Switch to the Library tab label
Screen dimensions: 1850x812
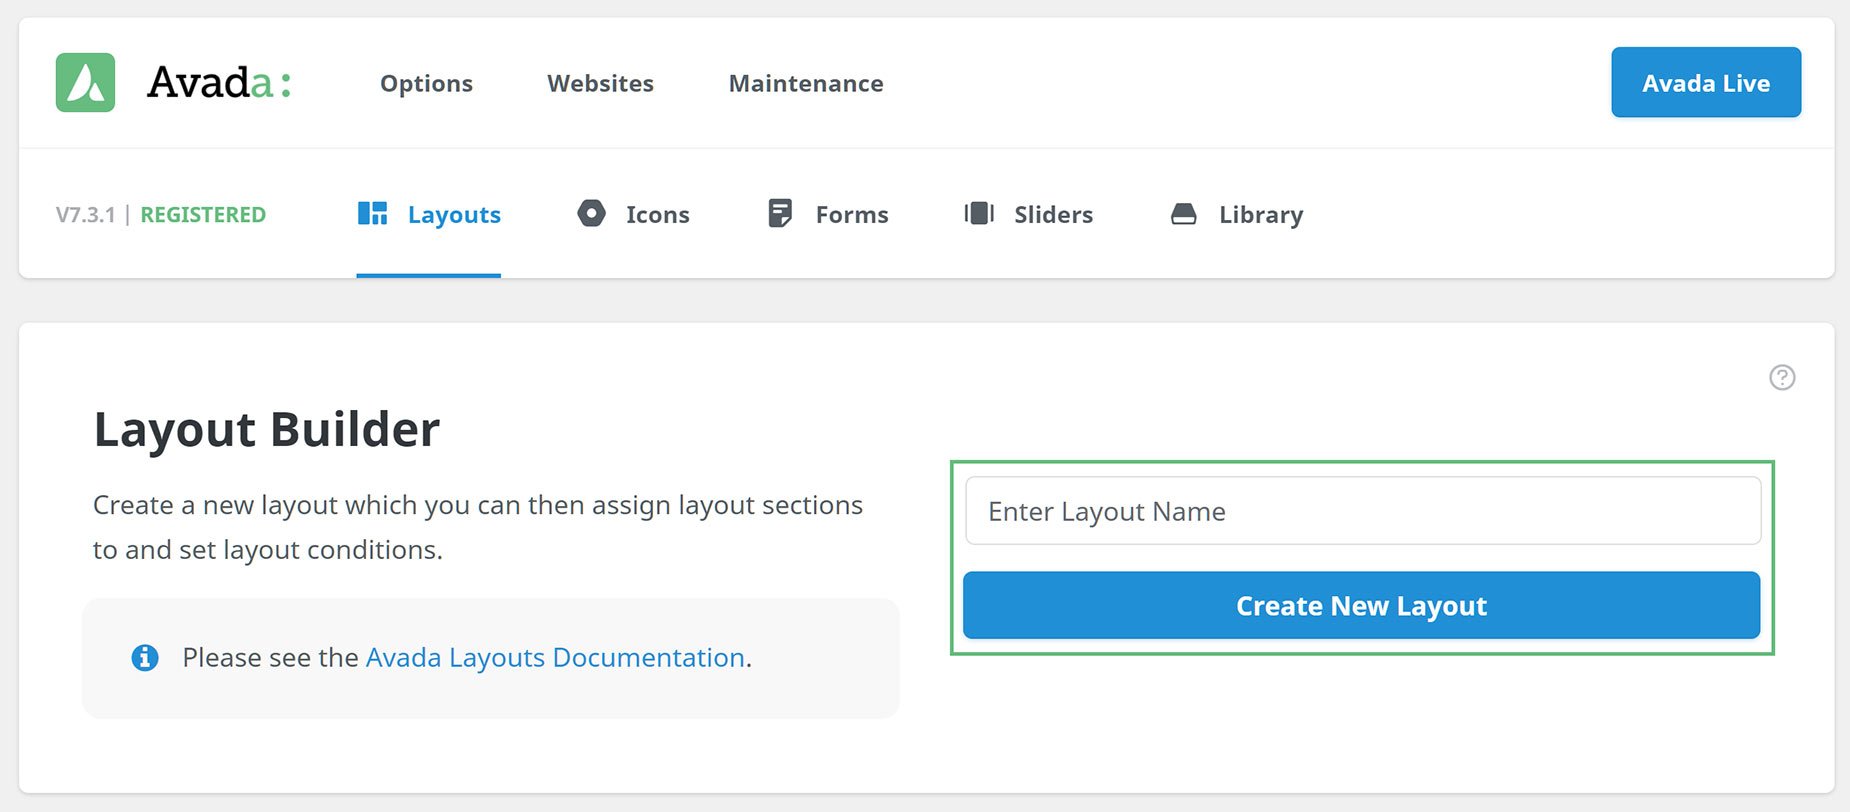pos(1261,215)
